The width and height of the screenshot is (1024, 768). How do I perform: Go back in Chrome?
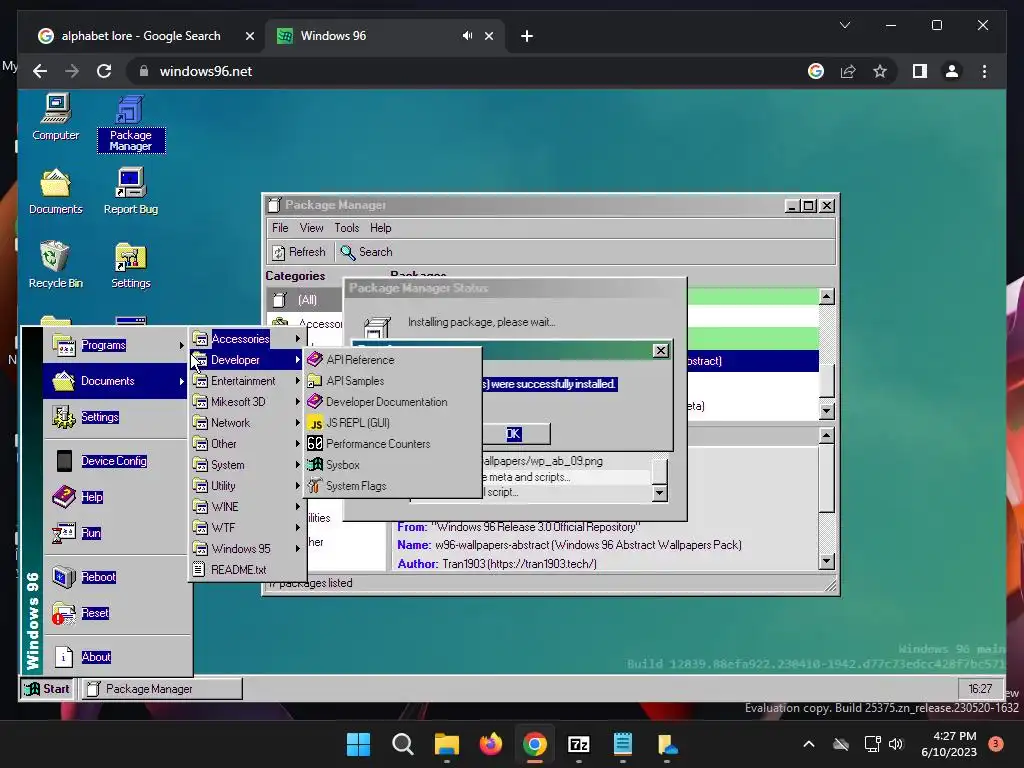[40, 71]
